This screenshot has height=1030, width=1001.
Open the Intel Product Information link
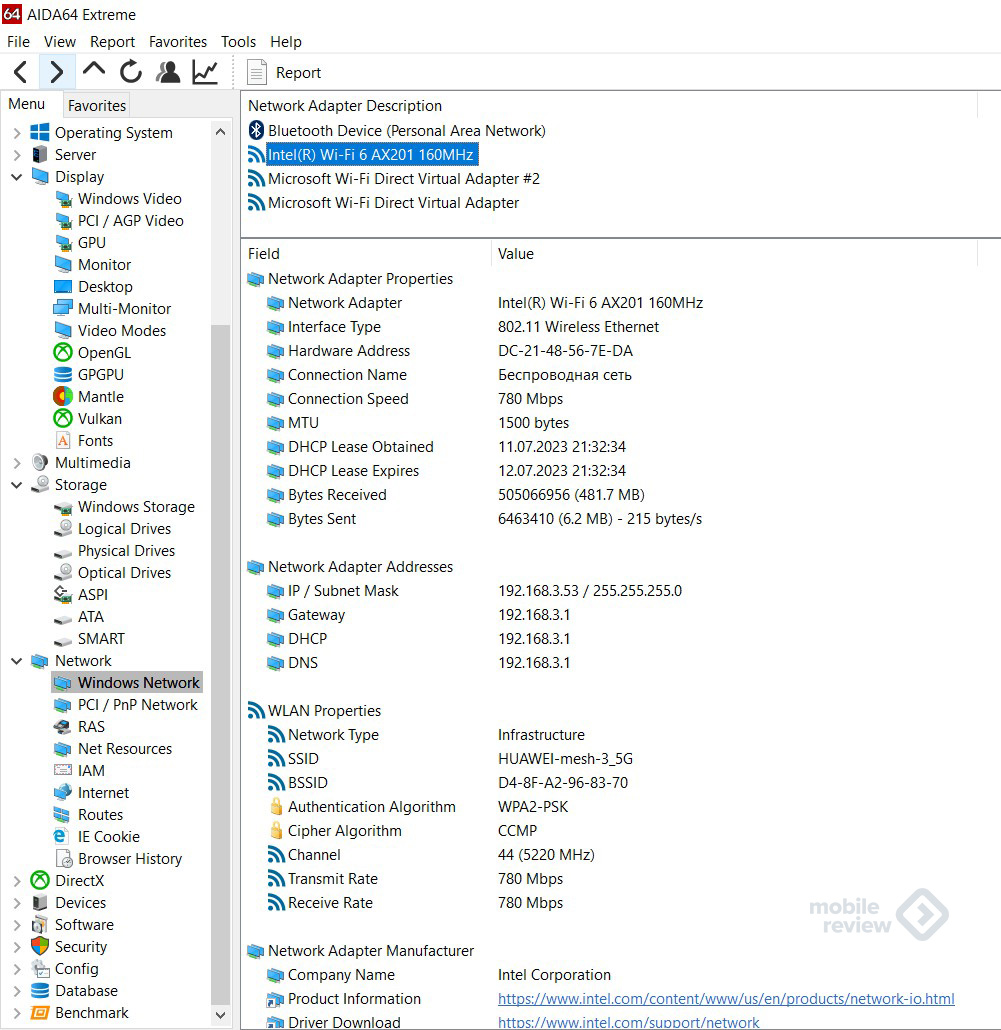726,998
